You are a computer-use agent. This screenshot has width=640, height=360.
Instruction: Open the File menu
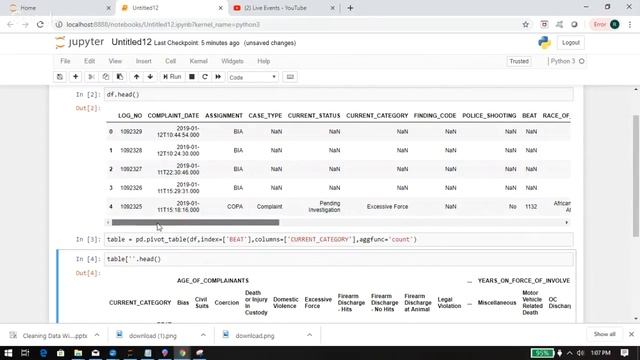point(65,61)
